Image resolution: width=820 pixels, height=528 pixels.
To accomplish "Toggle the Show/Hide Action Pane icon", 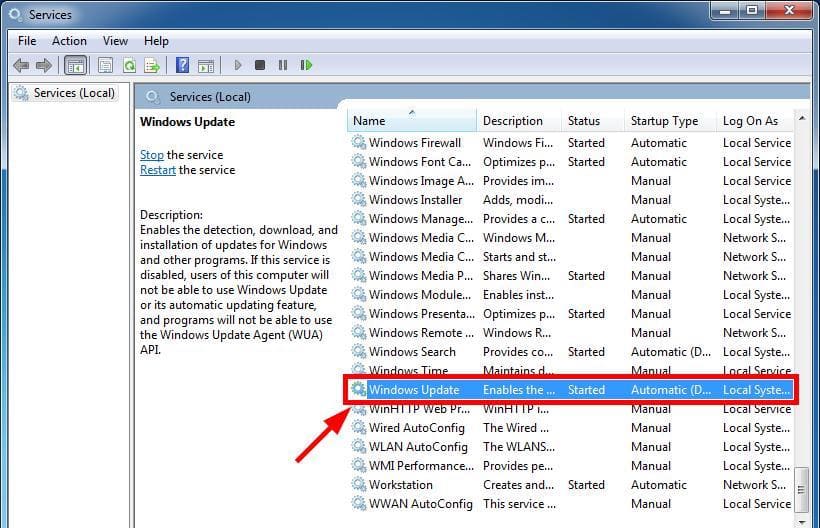I will (x=205, y=65).
